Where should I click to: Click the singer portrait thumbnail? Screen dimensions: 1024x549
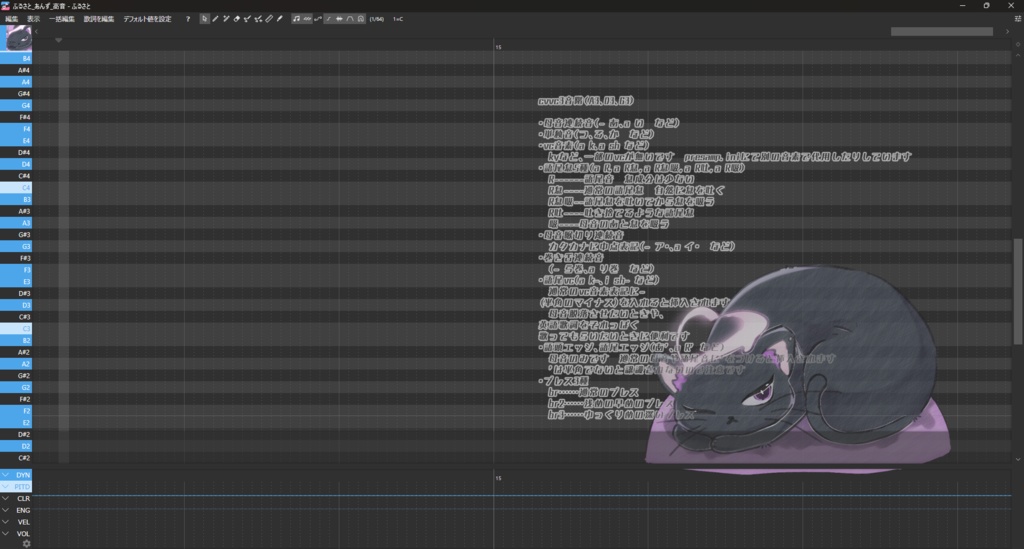18,39
